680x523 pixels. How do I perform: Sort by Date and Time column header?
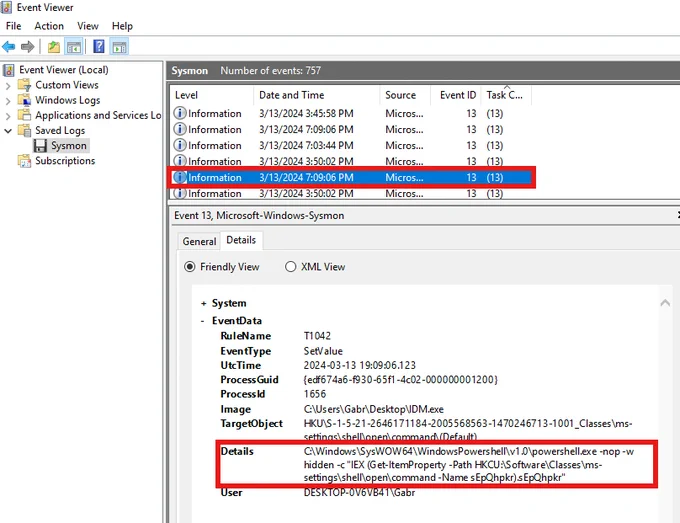click(316, 95)
